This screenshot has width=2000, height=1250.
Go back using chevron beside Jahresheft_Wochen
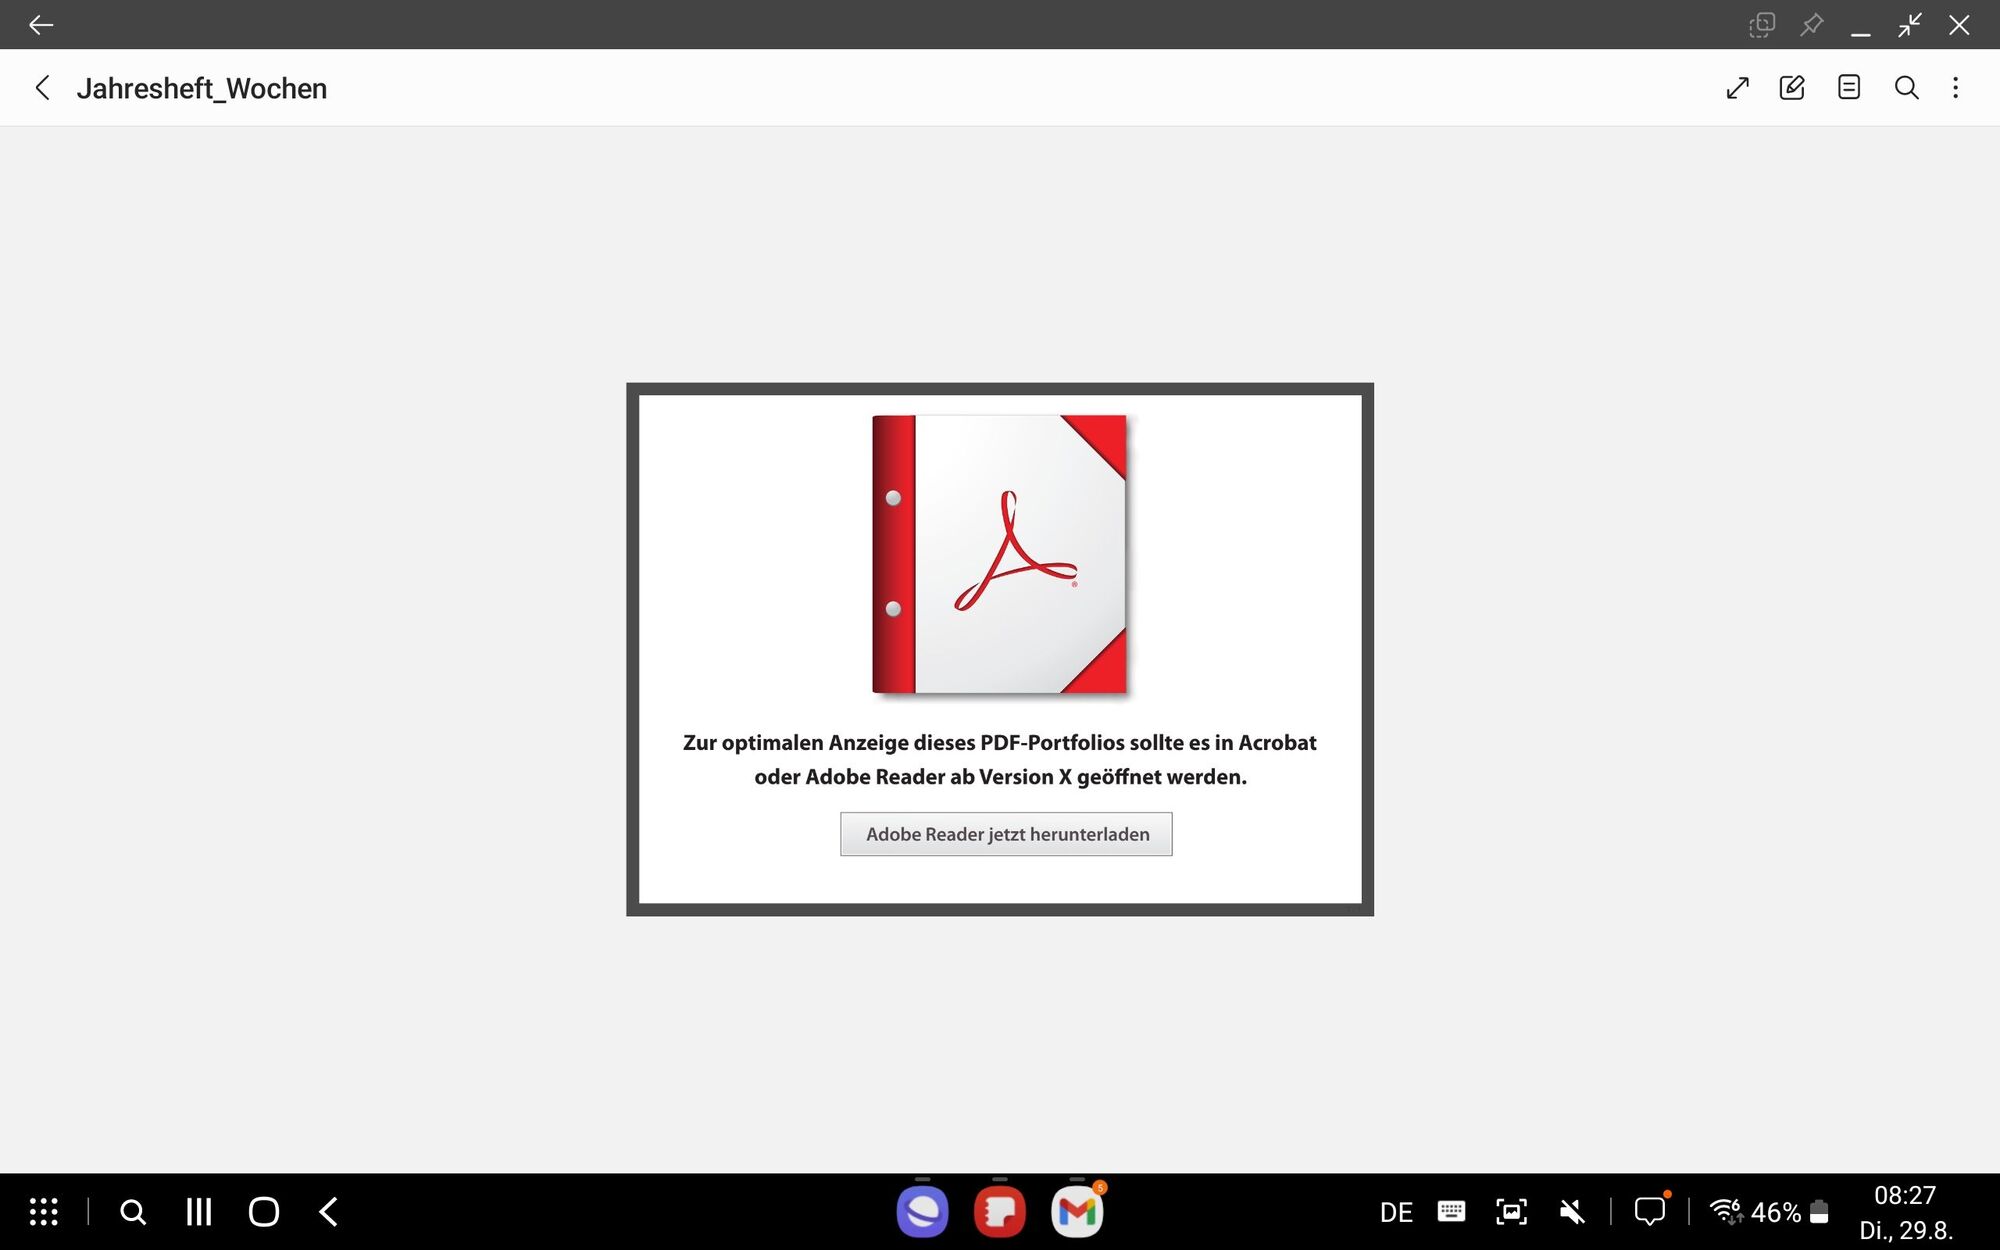pos(42,88)
